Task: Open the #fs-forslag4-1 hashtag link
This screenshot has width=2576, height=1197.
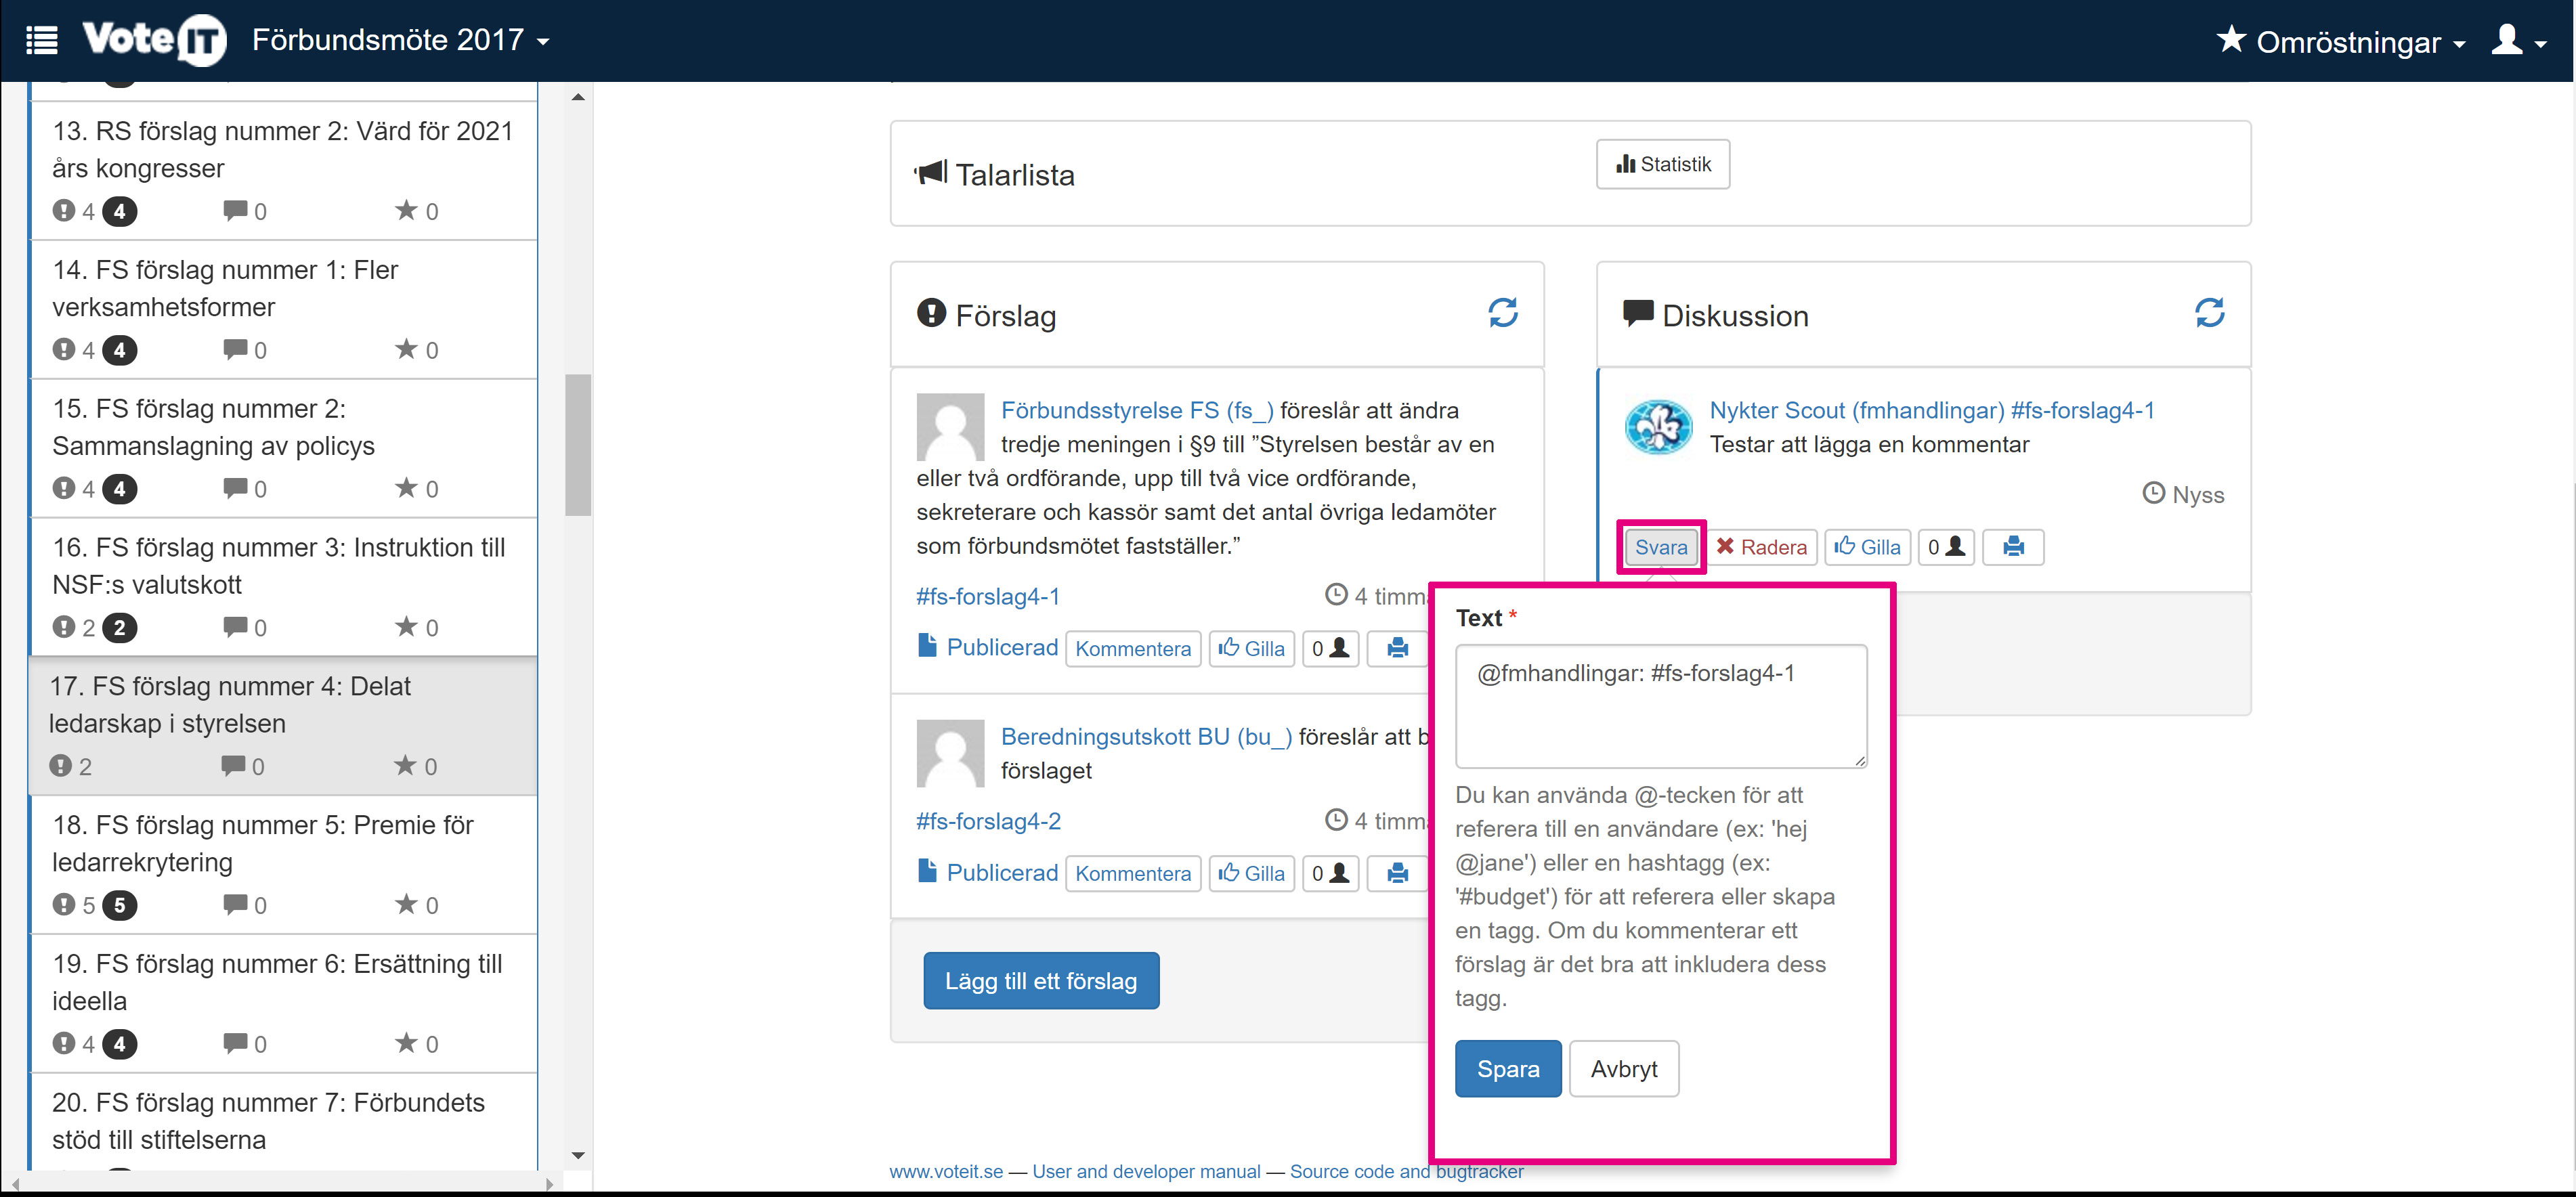Action: point(988,596)
